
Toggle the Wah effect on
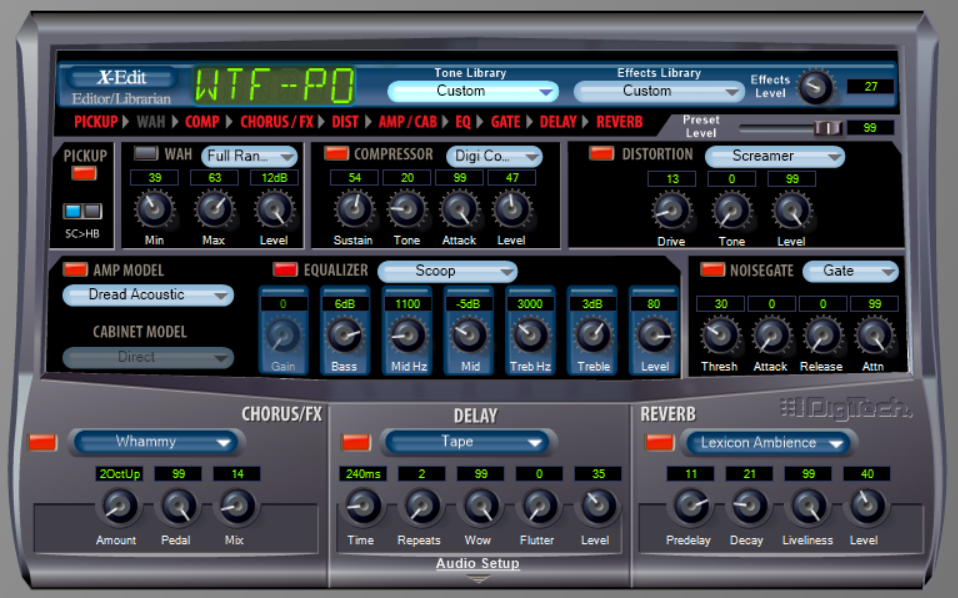pyautogui.click(x=145, y=153)
